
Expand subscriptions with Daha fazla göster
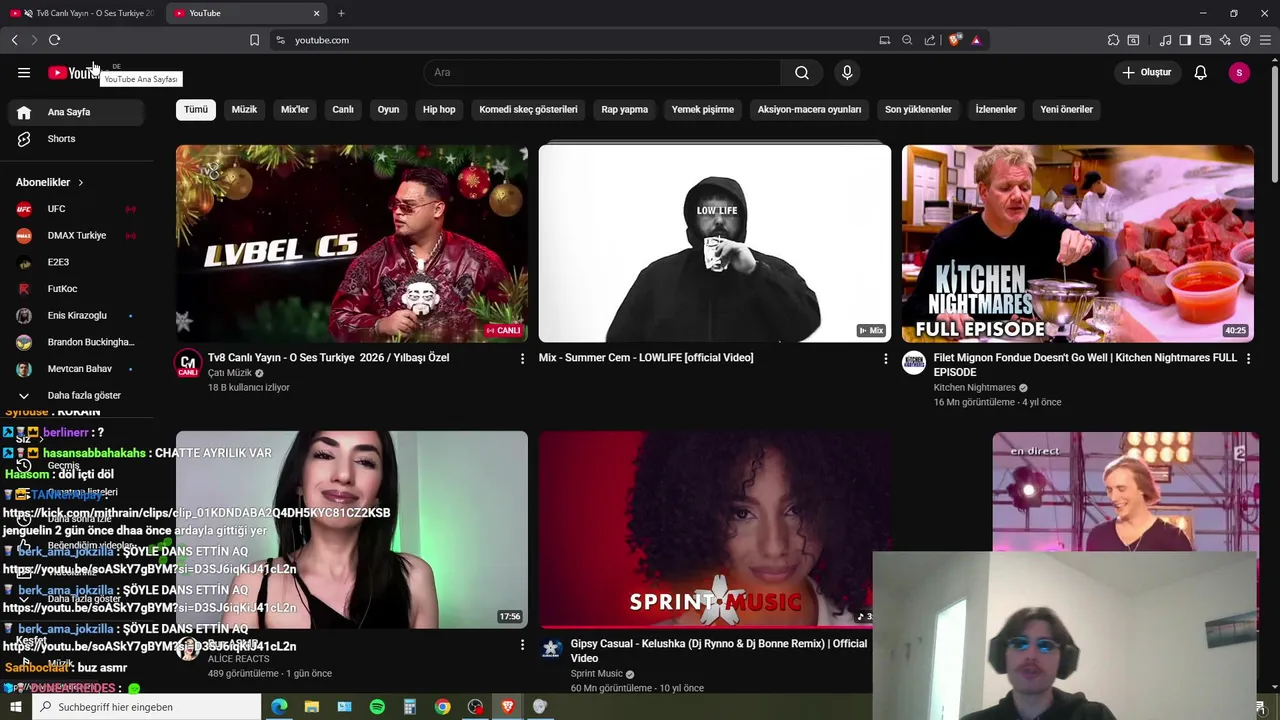tap(76, 395)
